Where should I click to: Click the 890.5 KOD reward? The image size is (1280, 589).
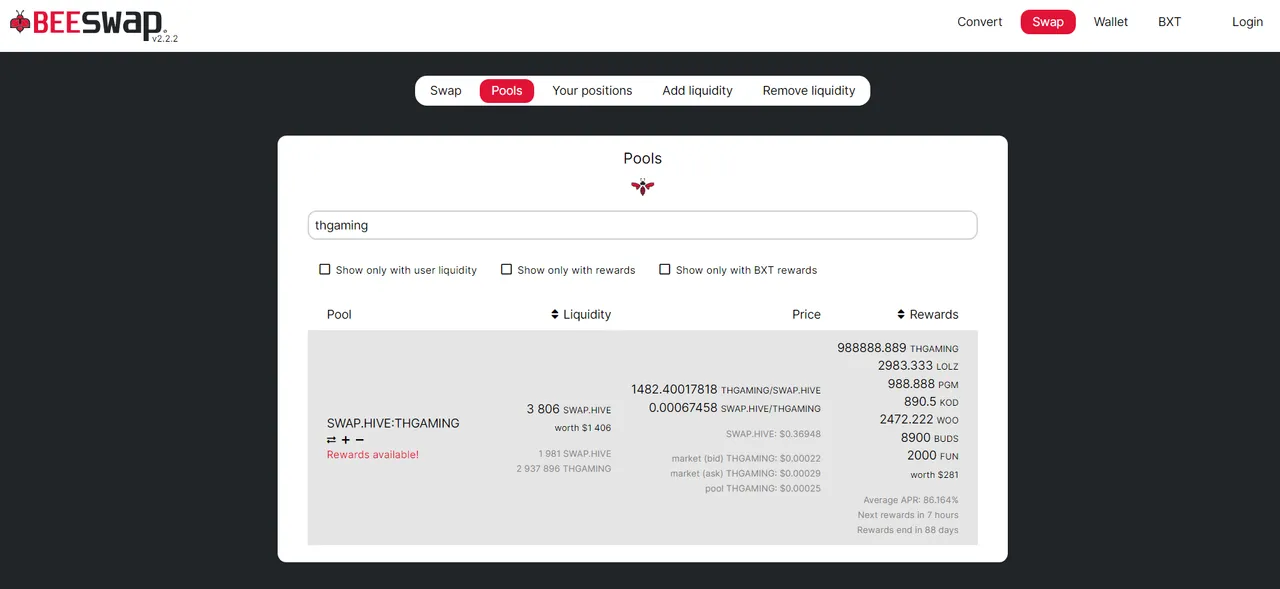931,402
